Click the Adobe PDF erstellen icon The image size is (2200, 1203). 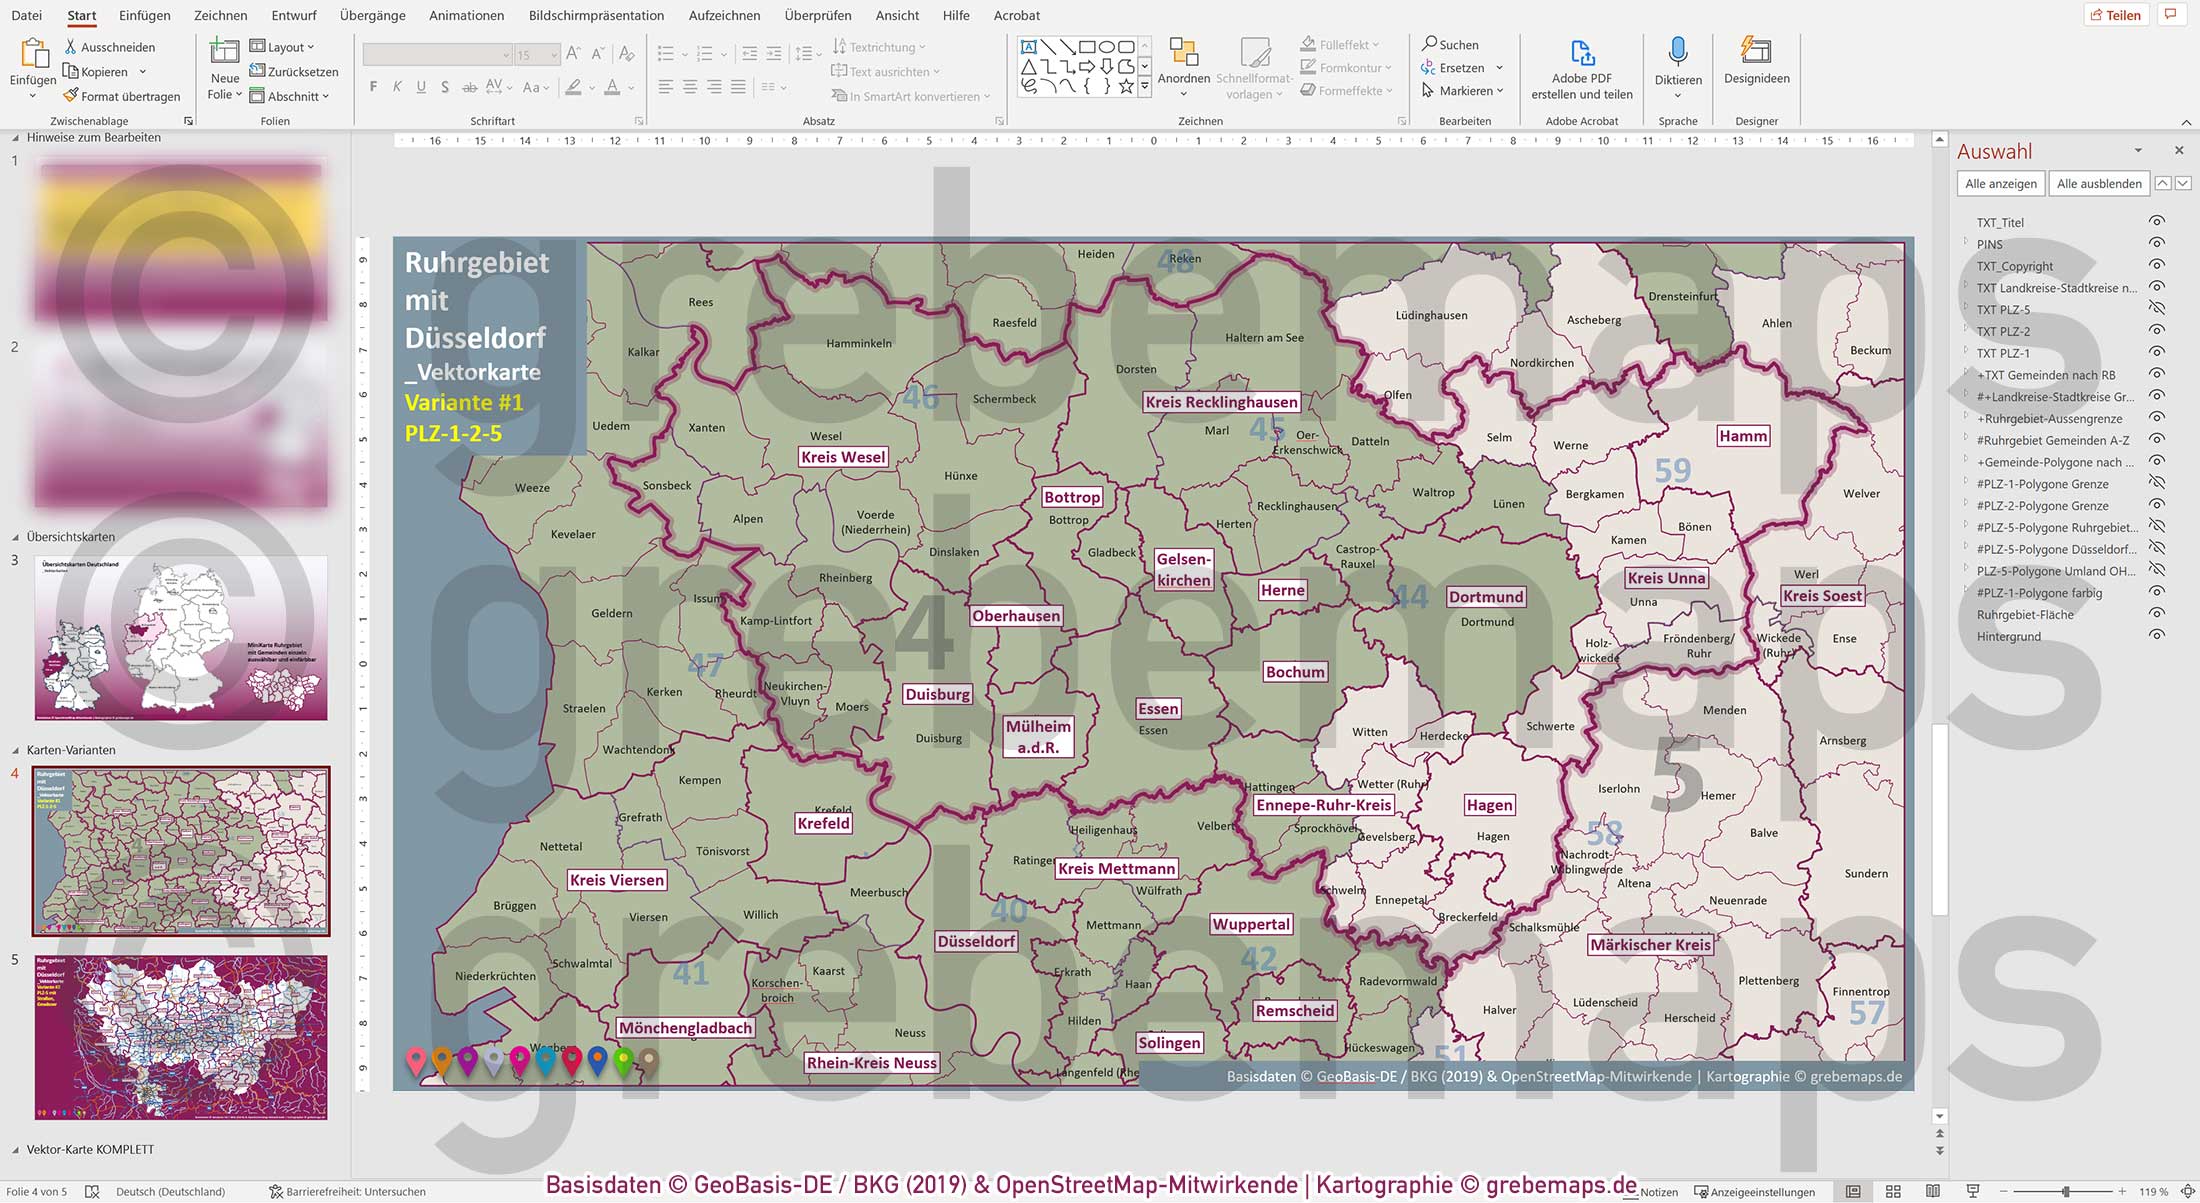point(1581,52)
